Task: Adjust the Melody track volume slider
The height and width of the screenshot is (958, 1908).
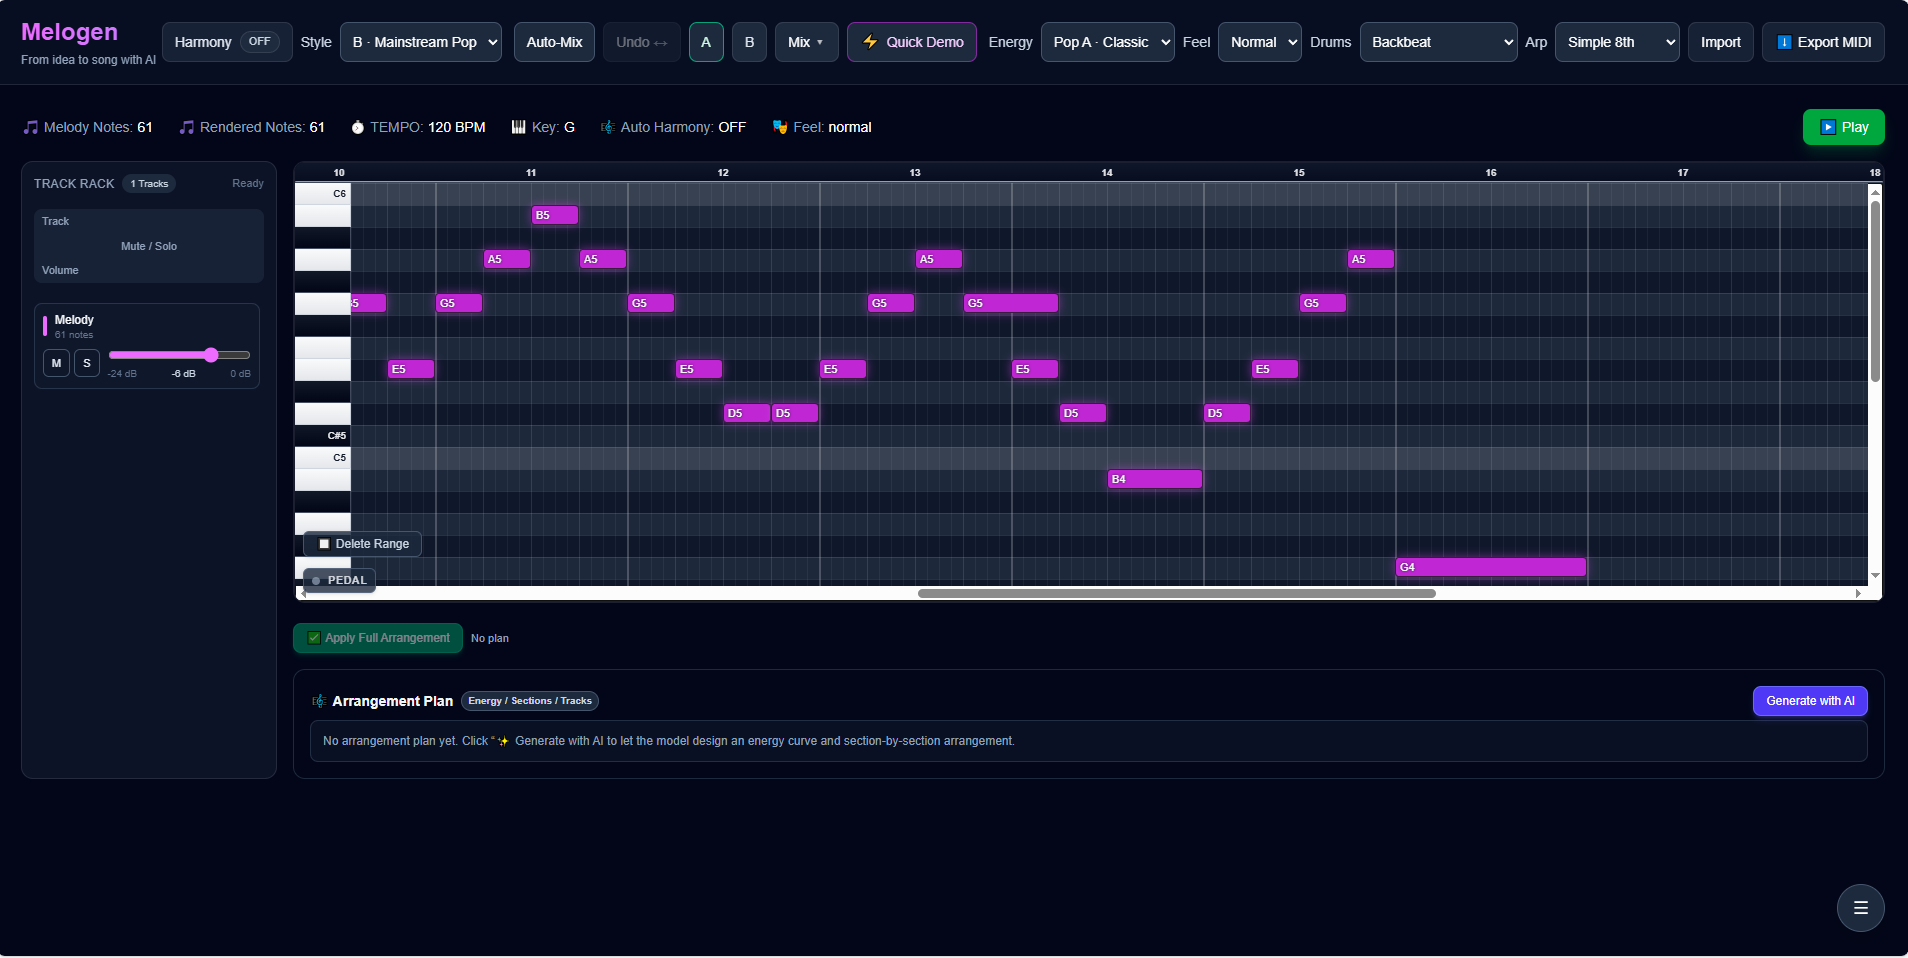Action: coord(210,355)
